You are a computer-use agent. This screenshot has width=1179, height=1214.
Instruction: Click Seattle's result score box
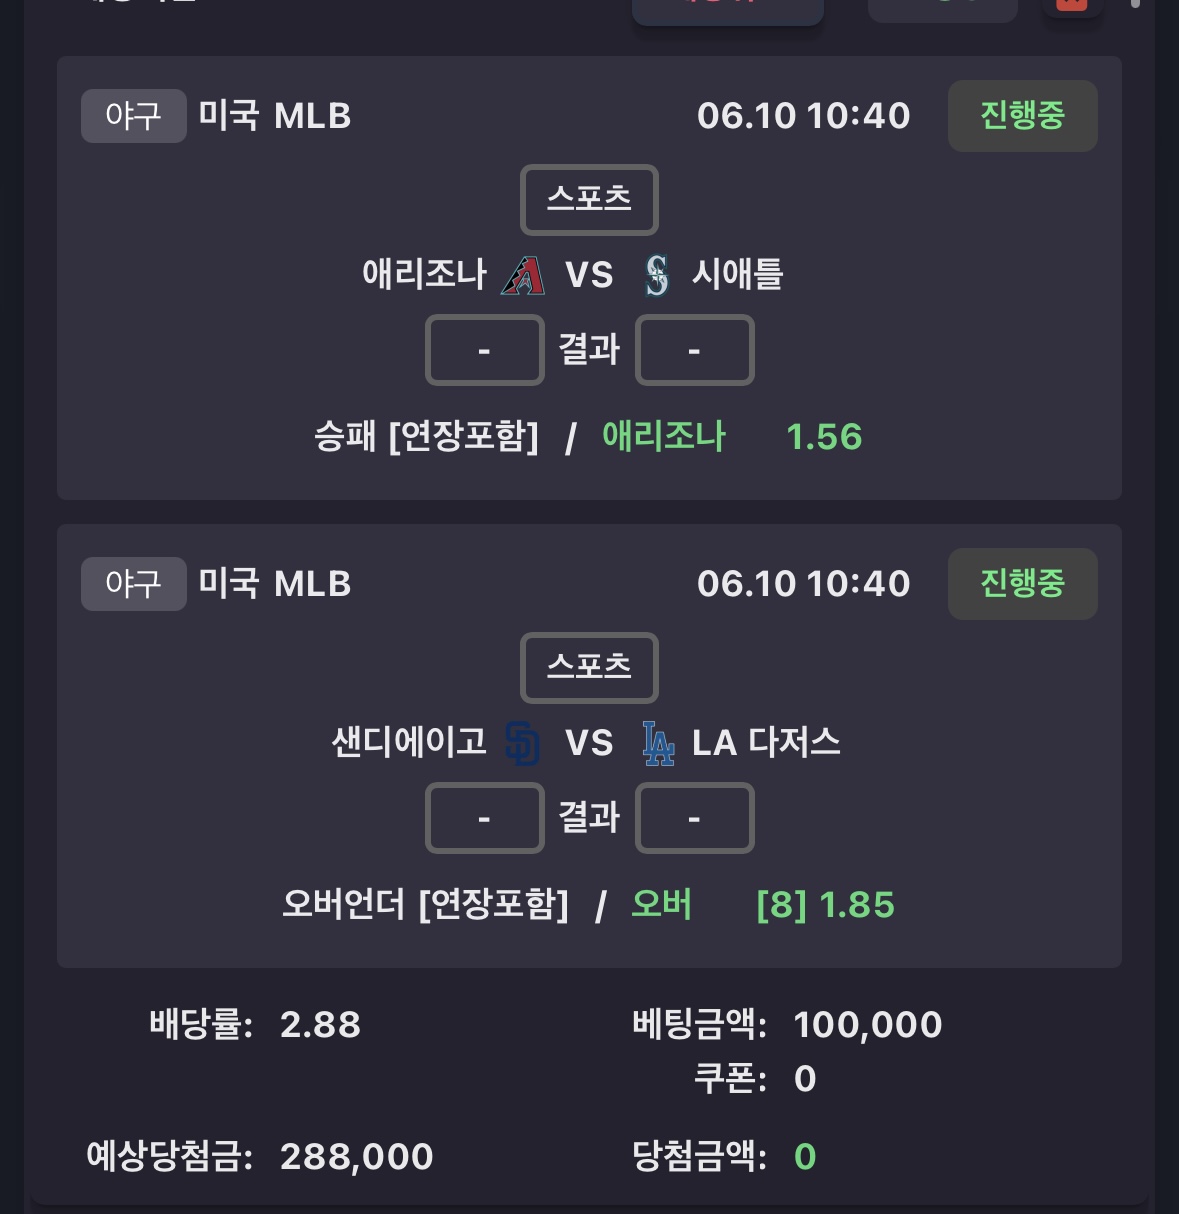pyautogui.click(x=695, y=350)
